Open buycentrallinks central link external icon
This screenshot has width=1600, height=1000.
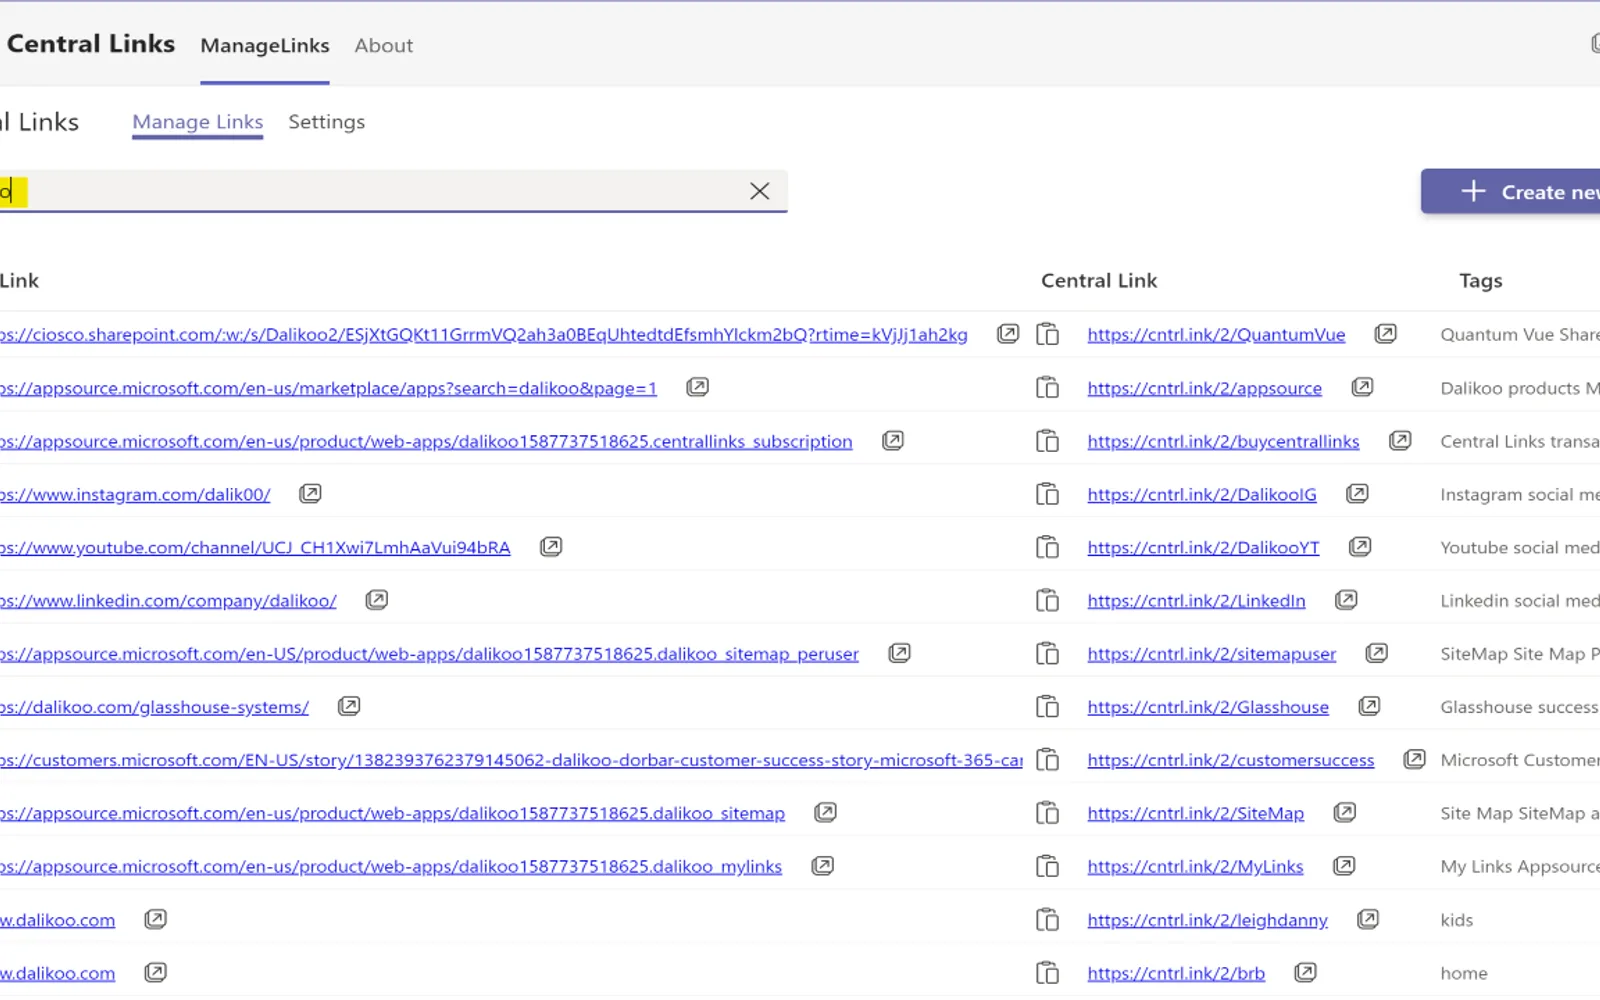click(1400, 440)
